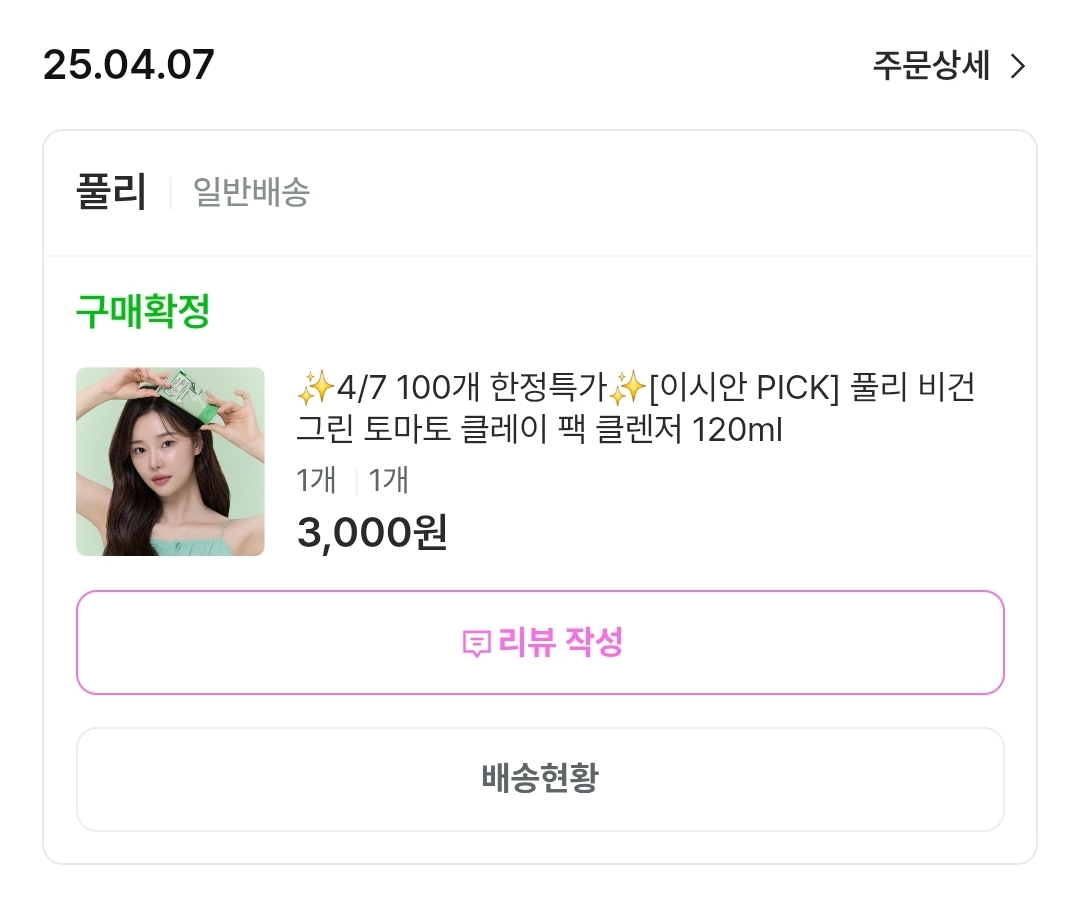Select the 일반배송 shipping label

point(251,192)
